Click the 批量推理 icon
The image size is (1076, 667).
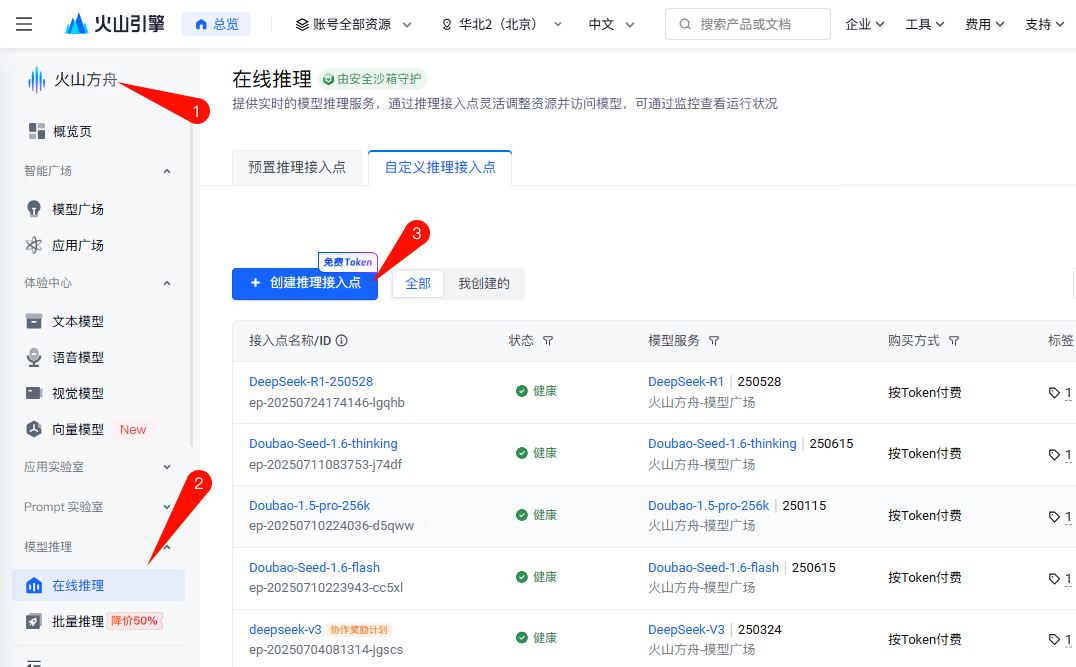[x=34, y=621]
